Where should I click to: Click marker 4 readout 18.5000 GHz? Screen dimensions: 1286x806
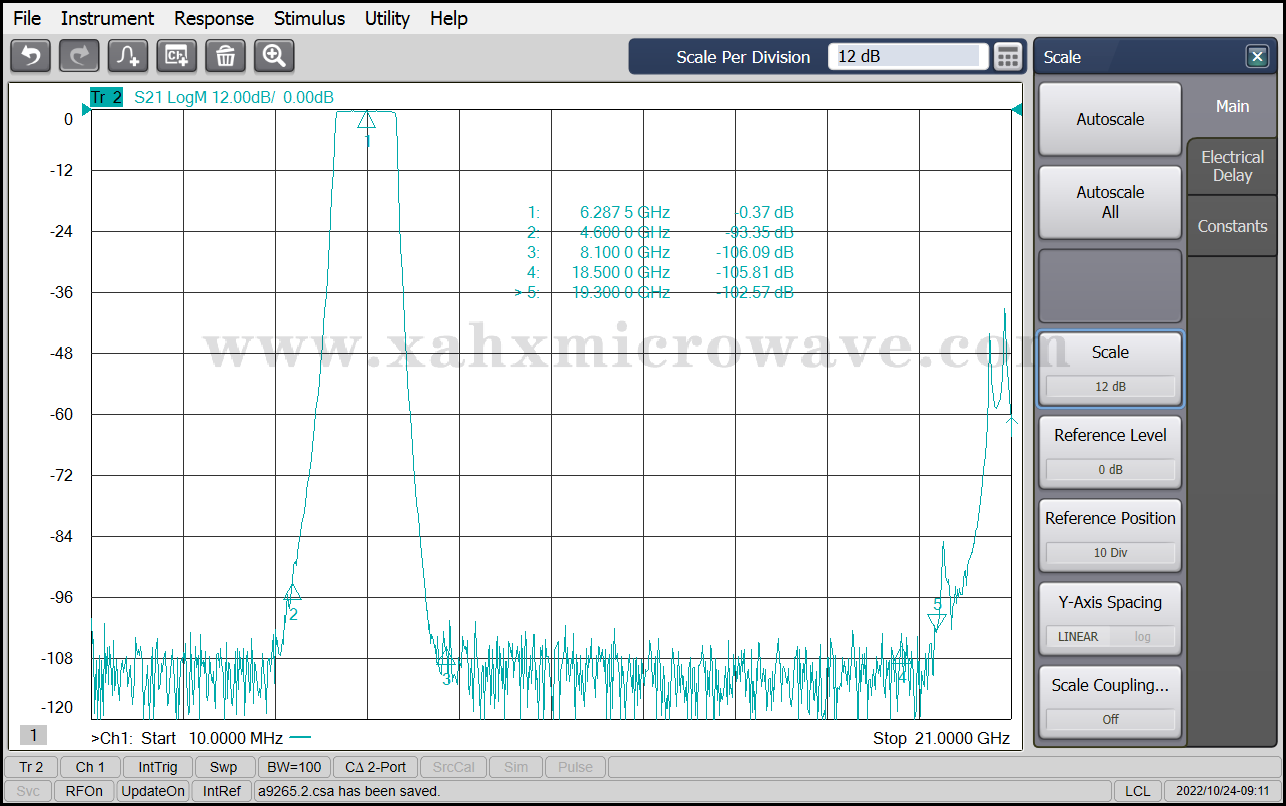point(660,272)
